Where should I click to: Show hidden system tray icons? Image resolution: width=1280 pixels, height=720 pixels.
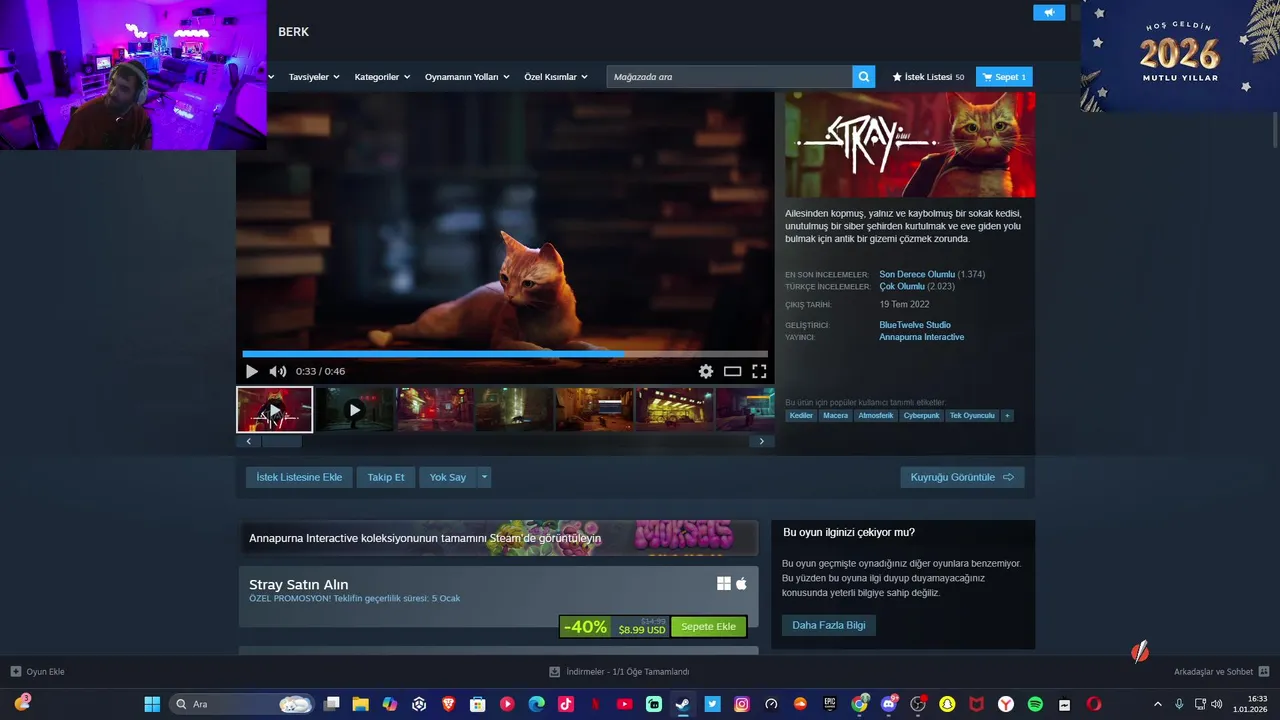pos(1158,704)
